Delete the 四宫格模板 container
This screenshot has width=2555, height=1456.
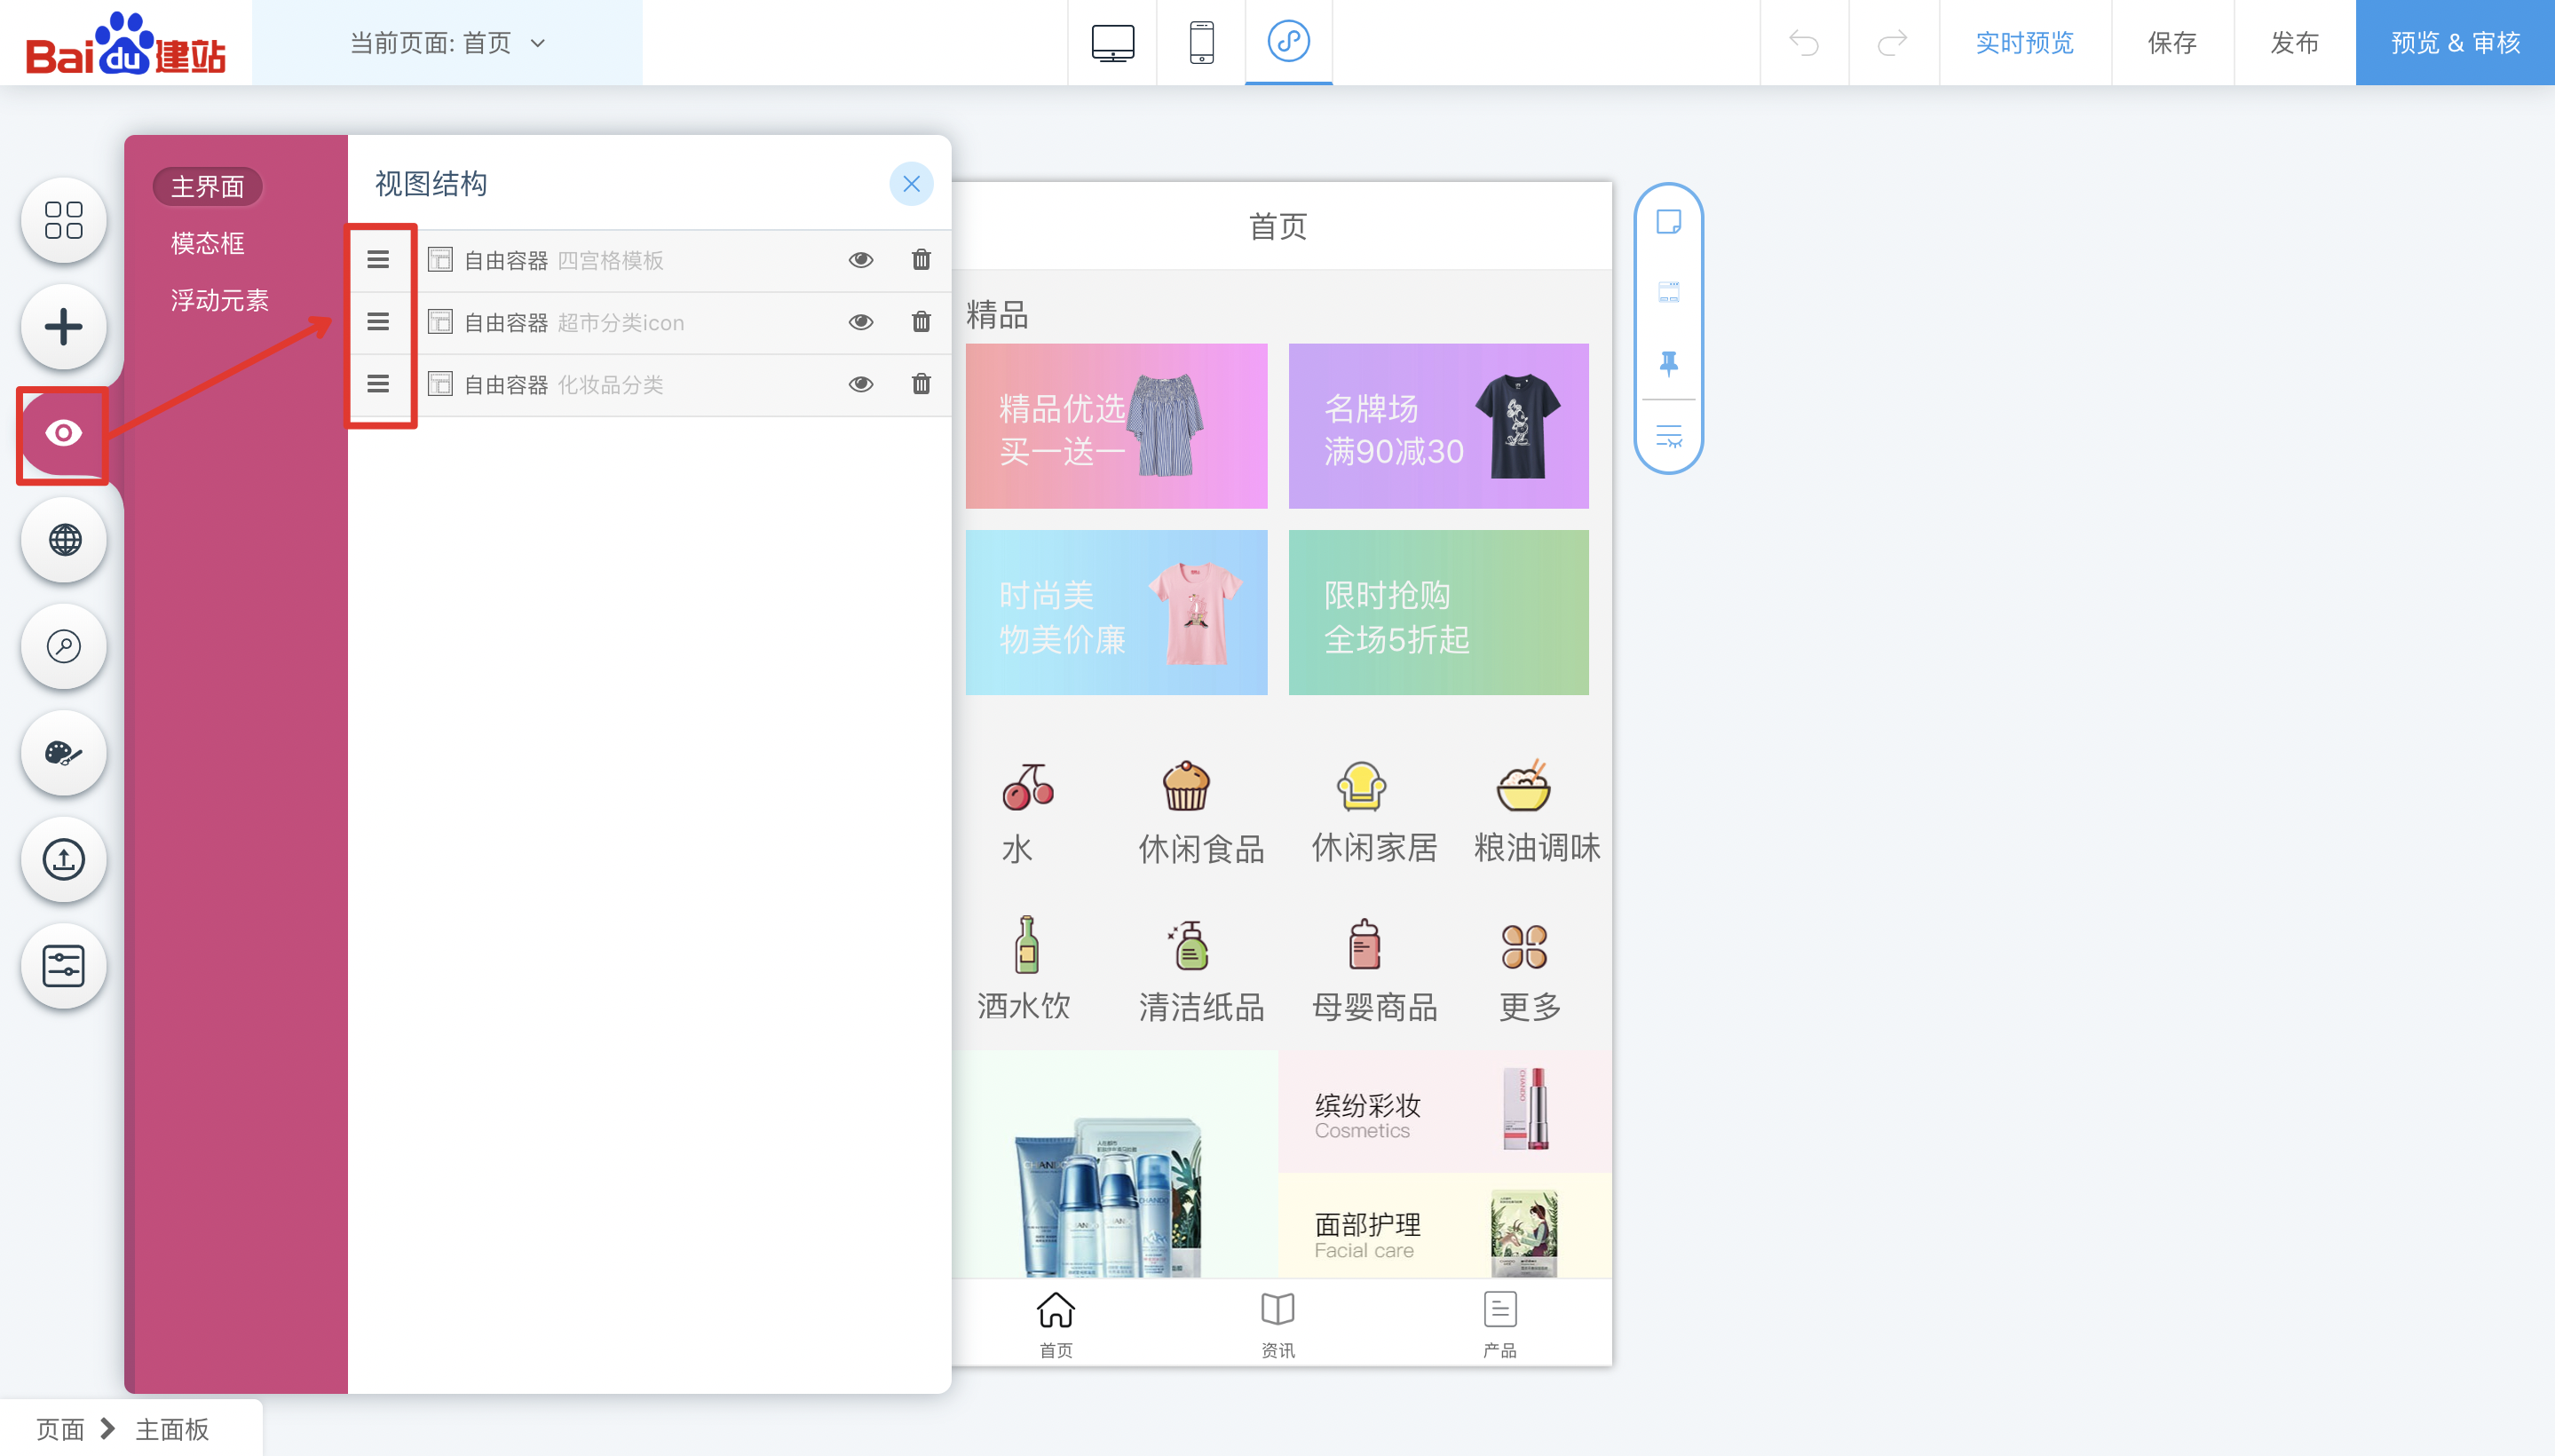click(x=921, y=260)
